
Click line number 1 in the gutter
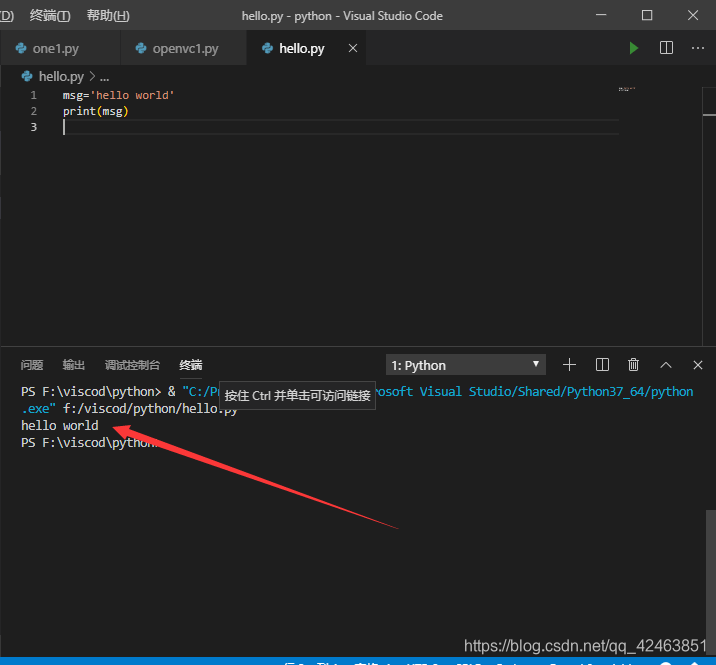[33, 95]
